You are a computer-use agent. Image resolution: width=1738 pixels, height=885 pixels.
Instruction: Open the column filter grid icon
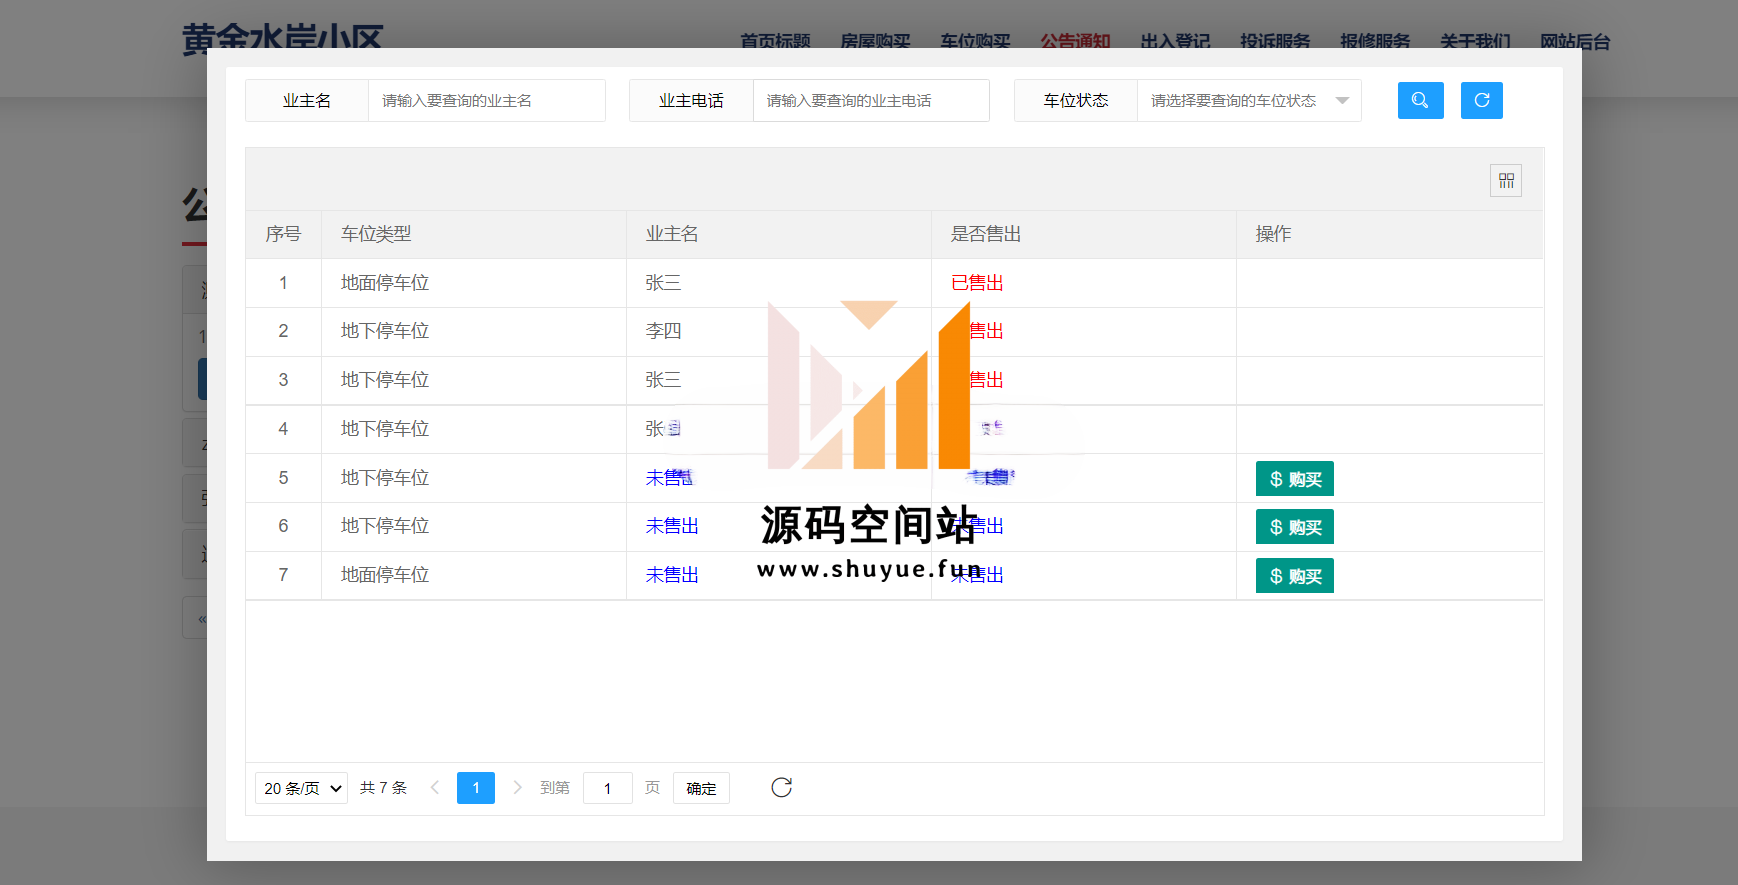click(x=1506, y=180)
